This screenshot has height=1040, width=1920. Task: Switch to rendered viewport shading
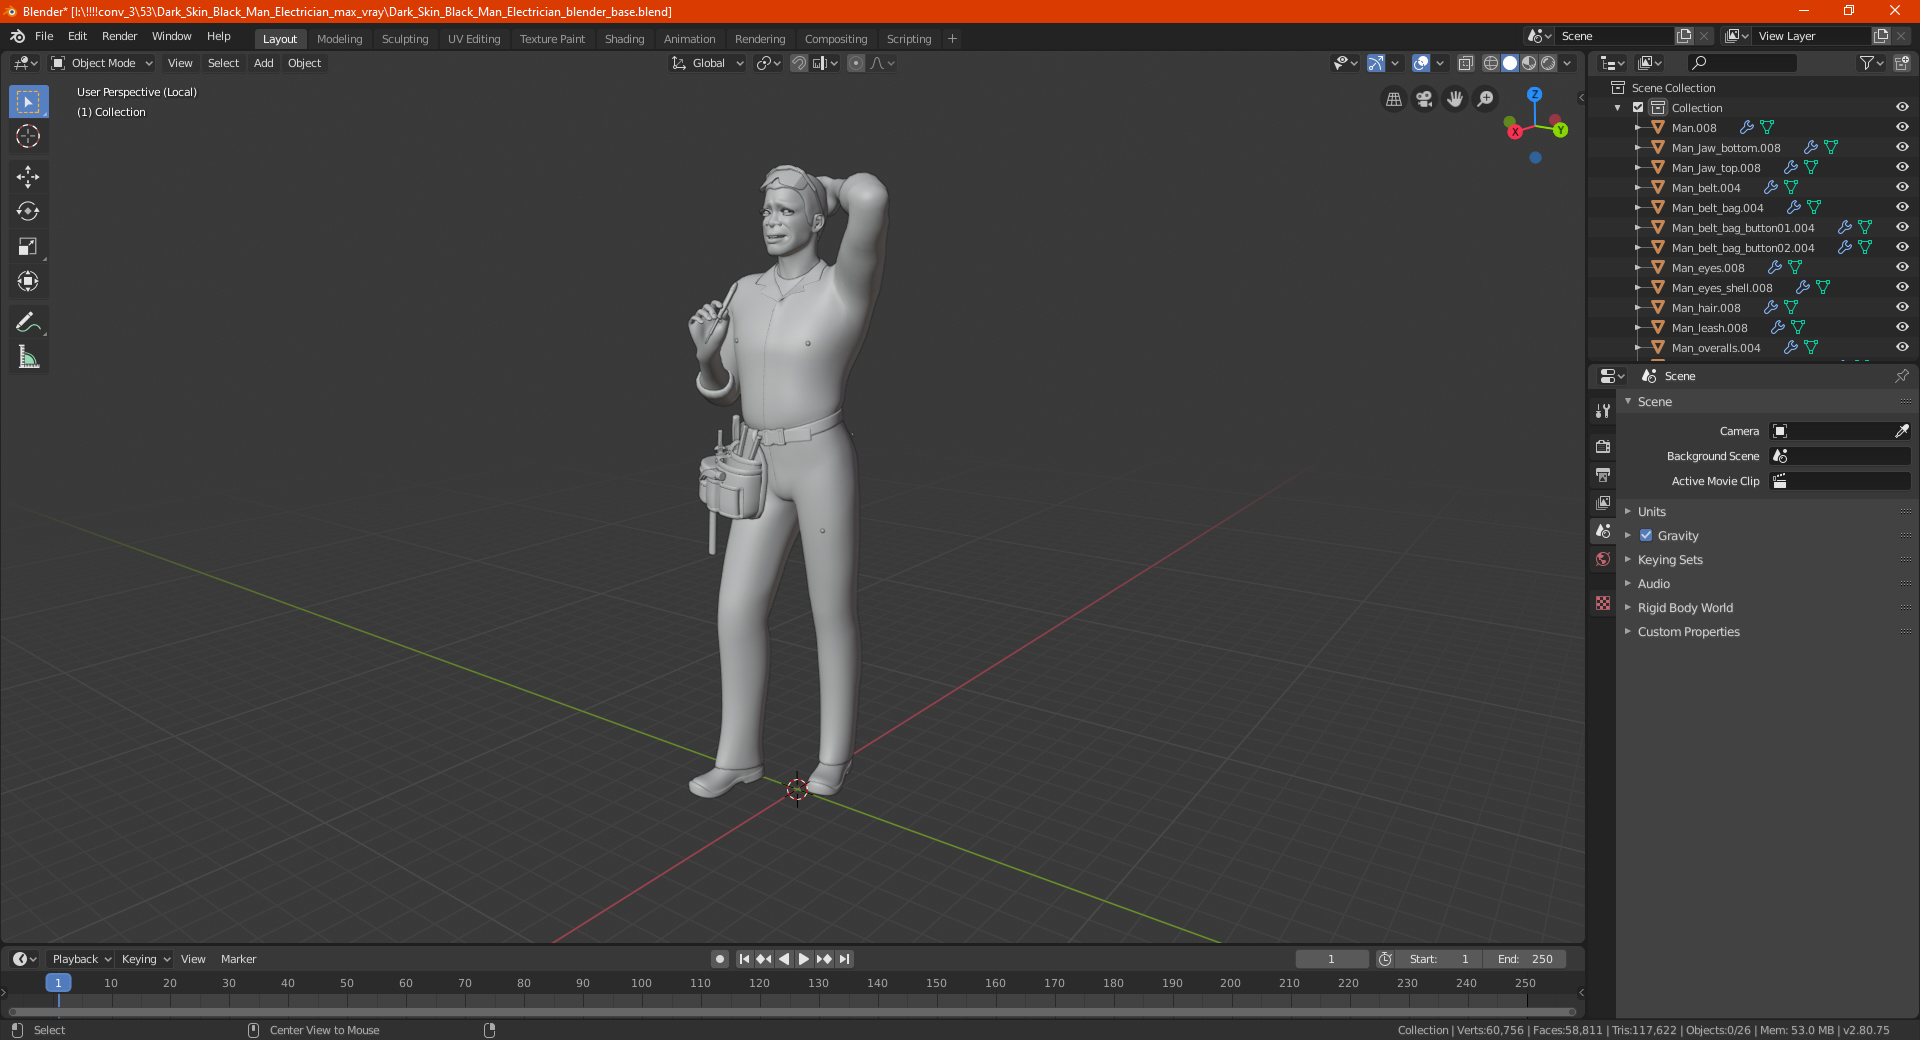1548,63
